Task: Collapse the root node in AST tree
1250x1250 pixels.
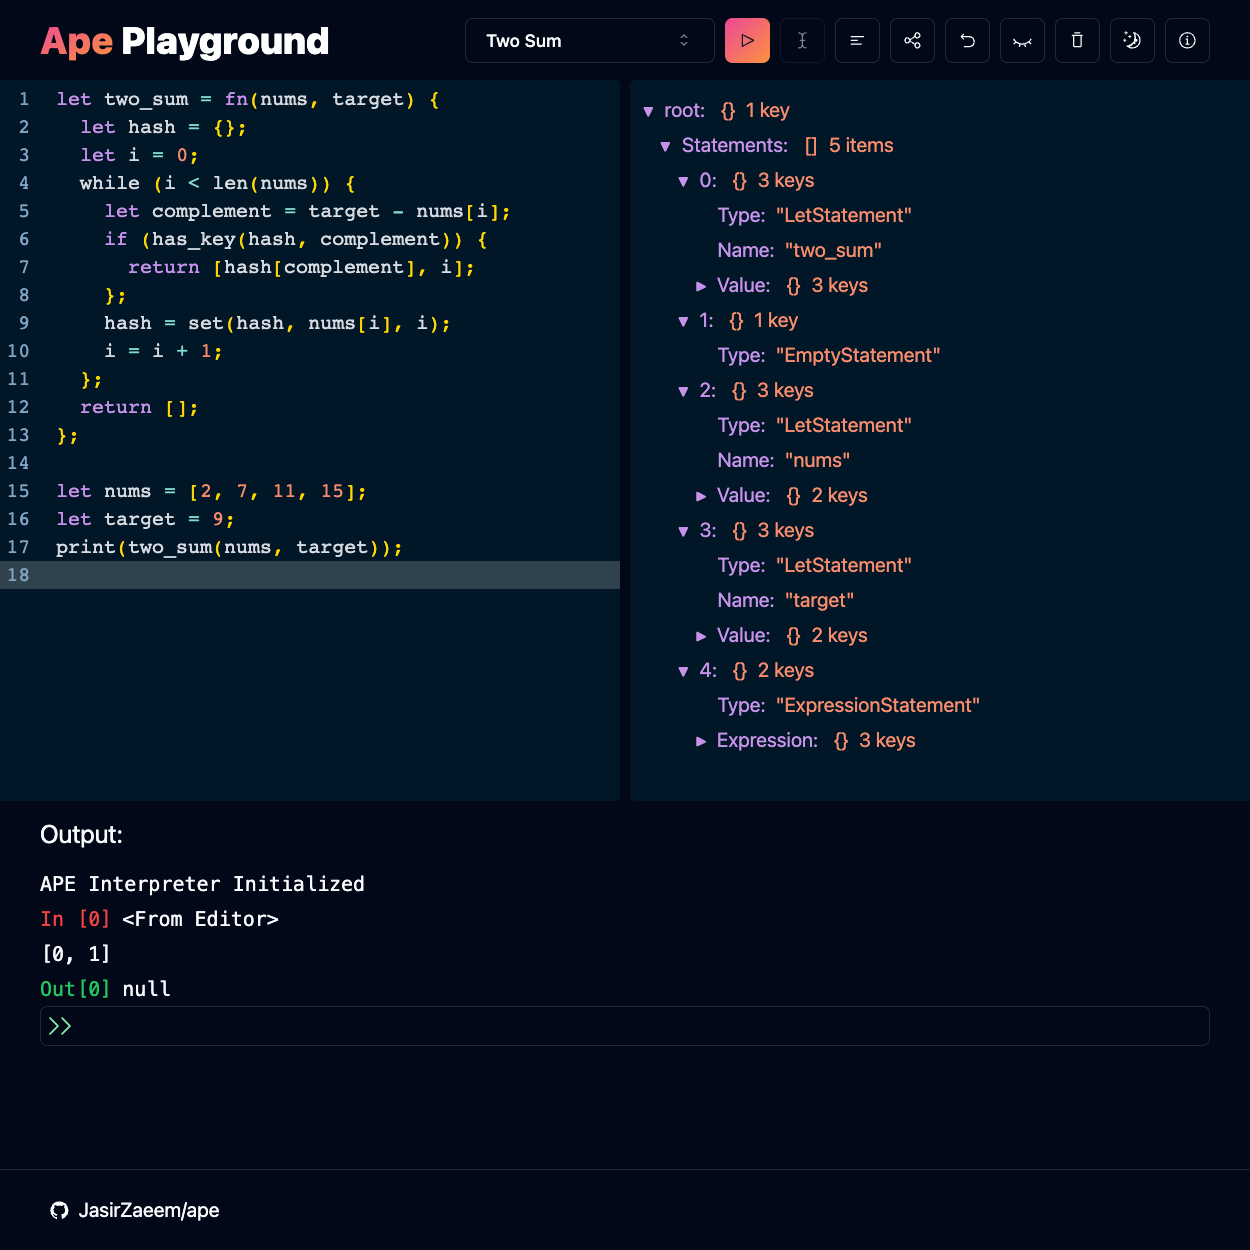Action: click(648, 111)
